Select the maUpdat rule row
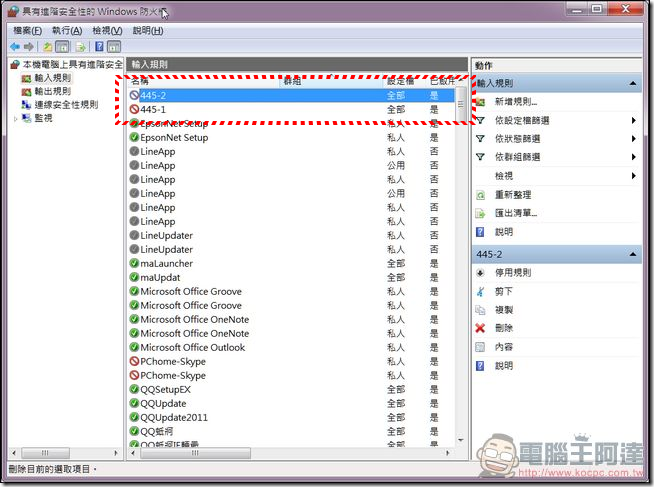The width and height of the screenshot is (654, 487). point(292,277)
